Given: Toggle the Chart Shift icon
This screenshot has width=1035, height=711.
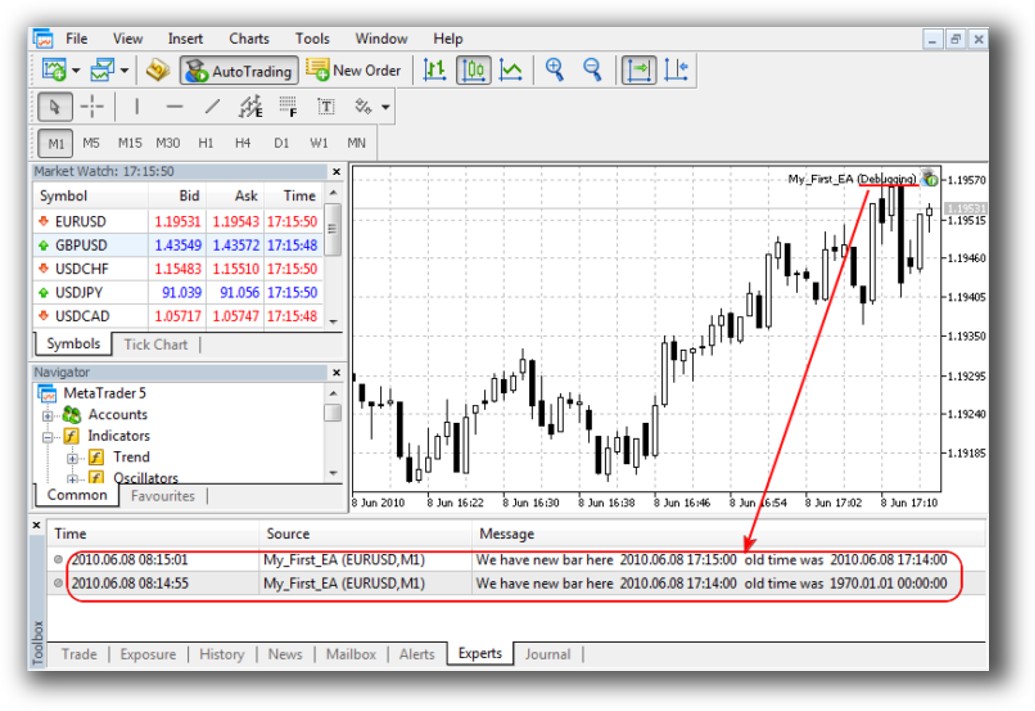Looking at the screenshot, I should click(677, 70).
